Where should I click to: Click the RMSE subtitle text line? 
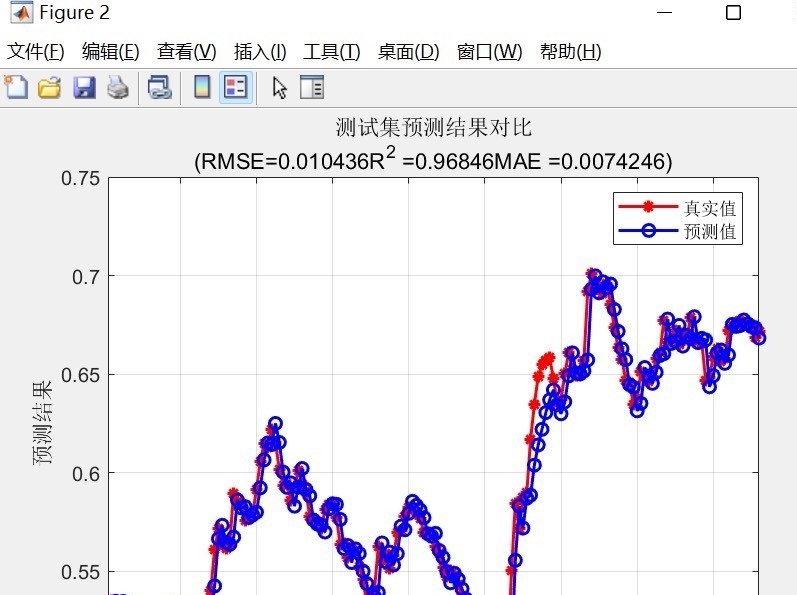(x=433, y=161)
